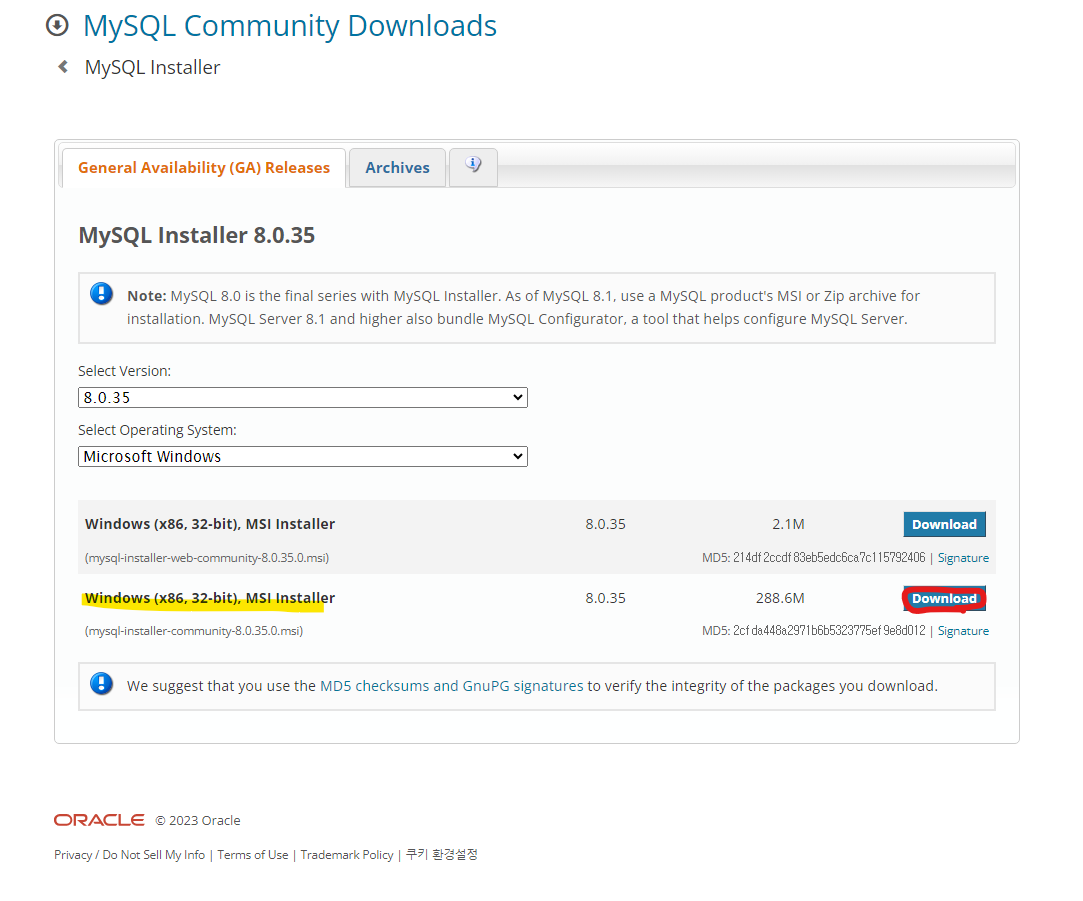Open the 쿠키 환경설정 cookie settings link
The image size is (1083, 901).
[x=441, y=855]
